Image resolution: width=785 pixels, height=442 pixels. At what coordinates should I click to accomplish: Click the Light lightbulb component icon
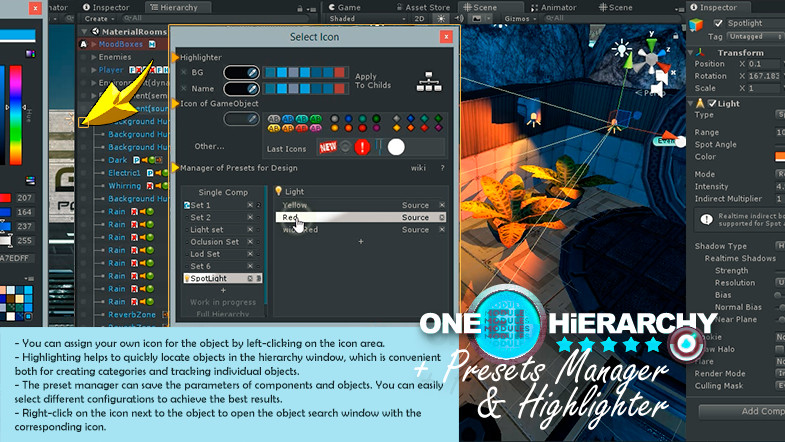[x=278, y=191]
